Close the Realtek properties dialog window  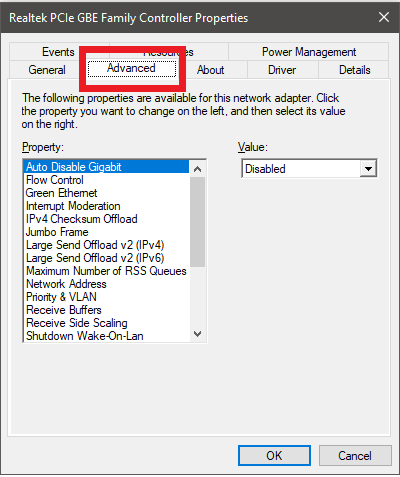[x=384, y=17]
